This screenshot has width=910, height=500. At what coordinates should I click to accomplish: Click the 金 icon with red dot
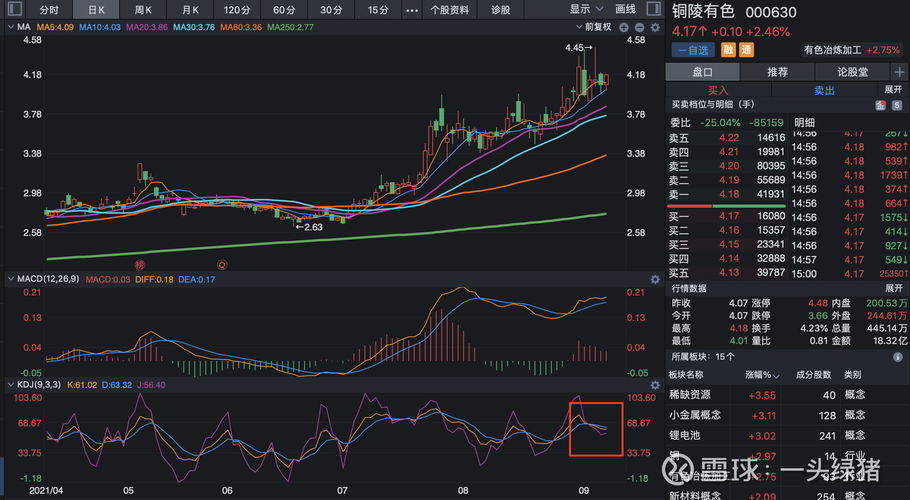pos(880,105)
